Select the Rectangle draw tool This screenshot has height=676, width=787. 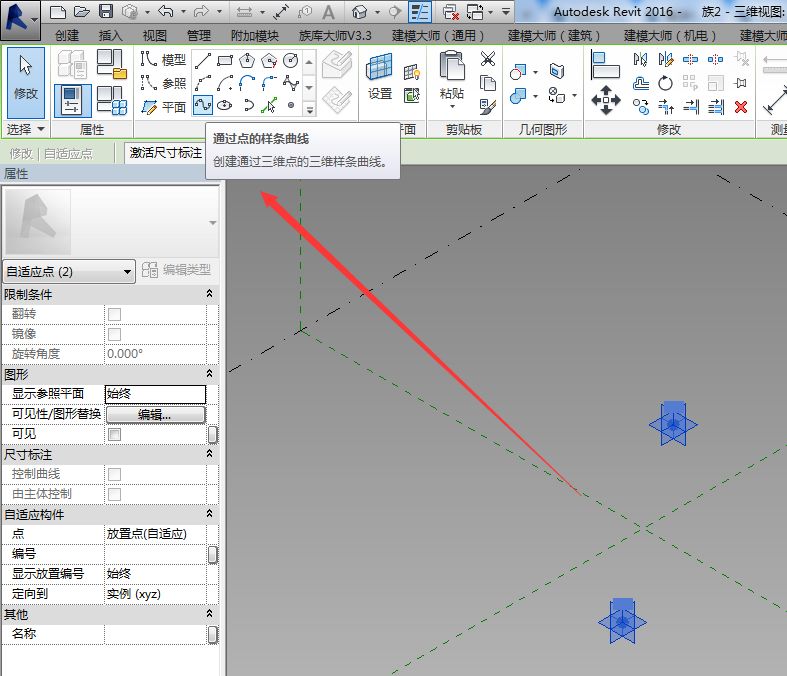click(x=225, y=61)
